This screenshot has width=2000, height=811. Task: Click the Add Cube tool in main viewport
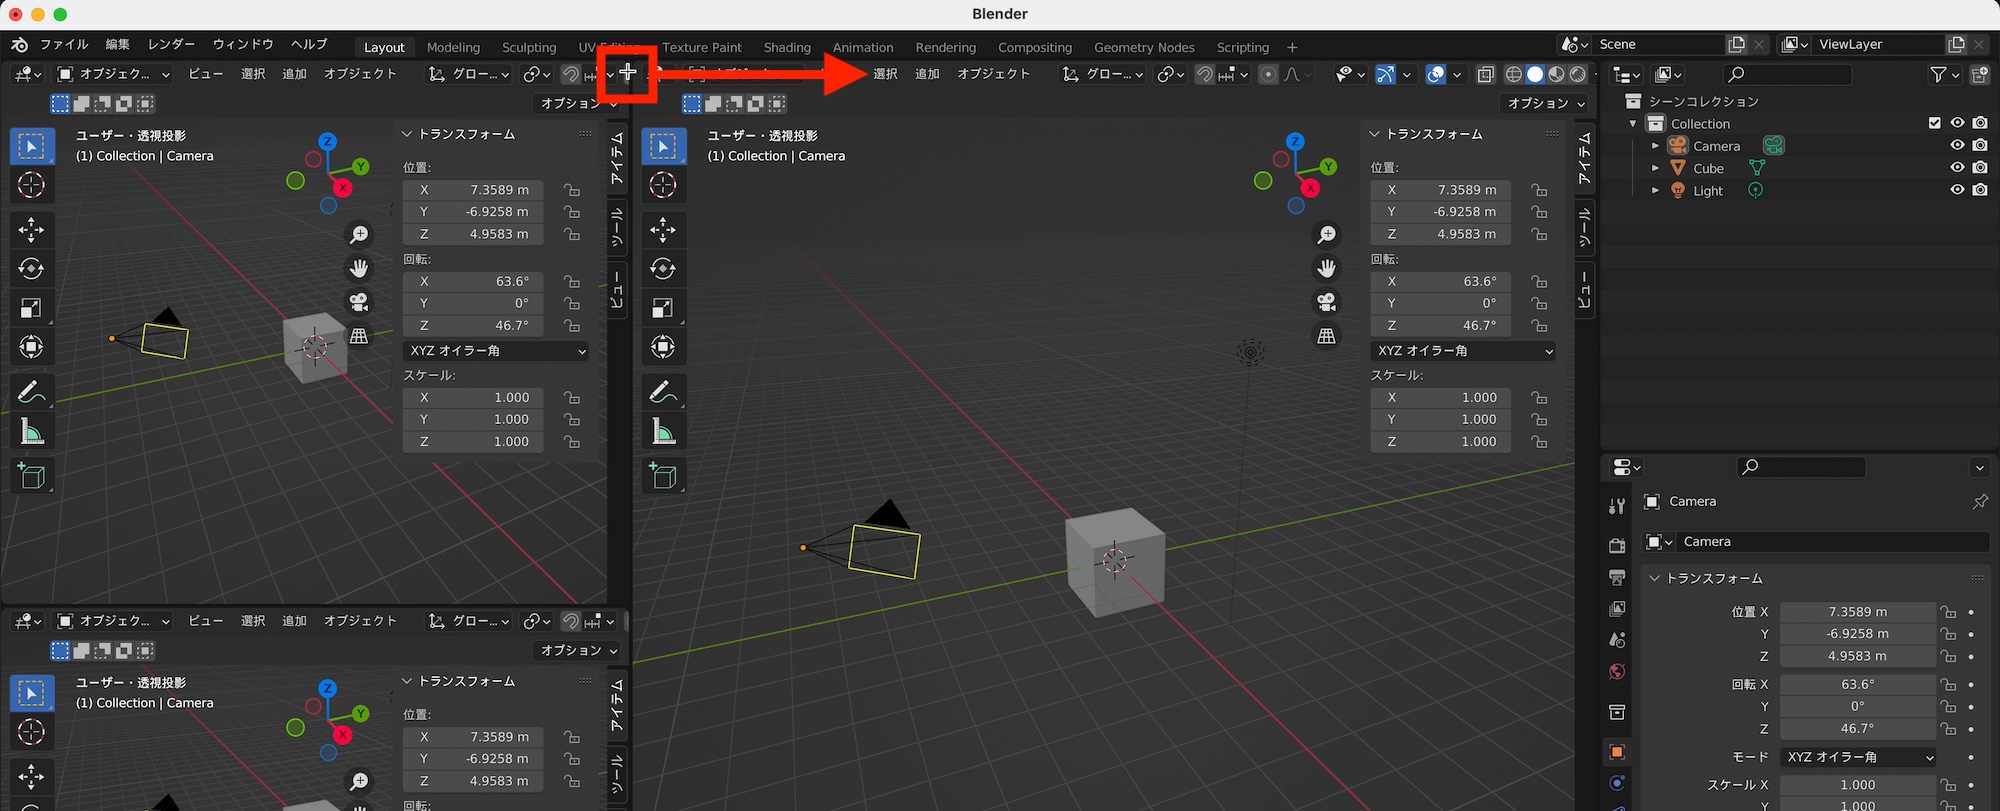[663, 476]
